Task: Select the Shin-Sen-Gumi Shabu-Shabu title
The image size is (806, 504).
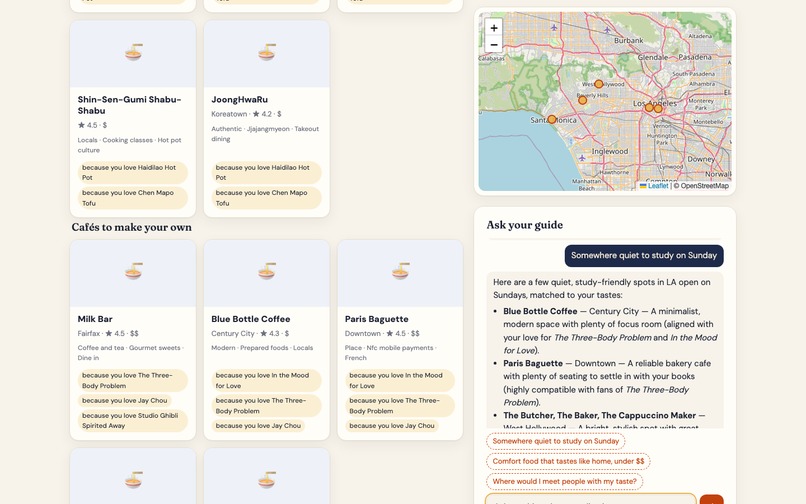Action: pos(130,105)
